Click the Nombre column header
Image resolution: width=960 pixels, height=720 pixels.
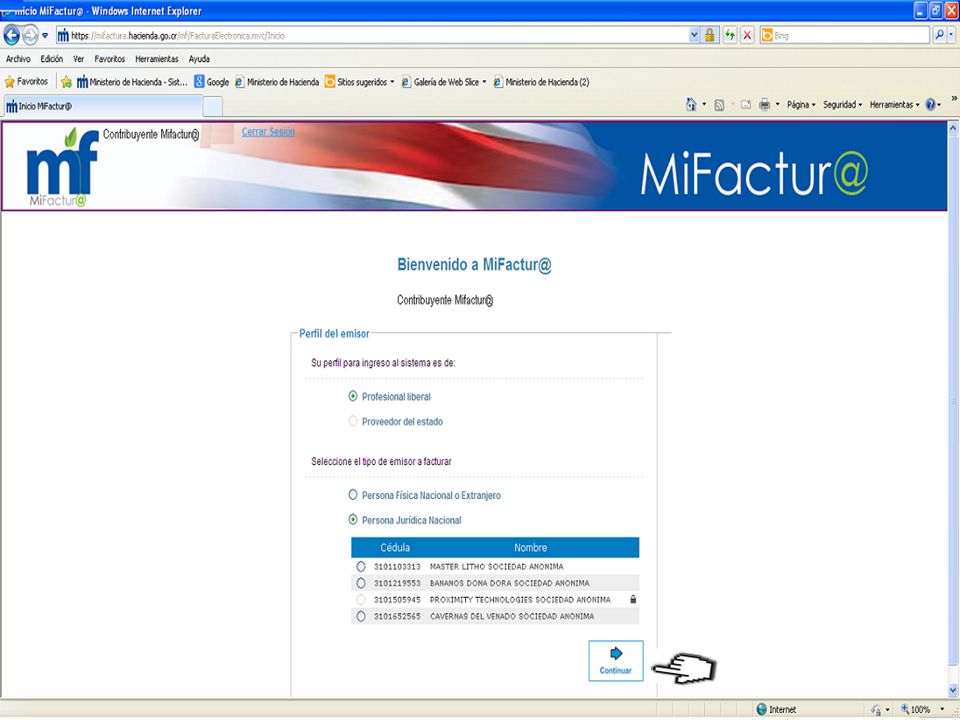(530, 547)
